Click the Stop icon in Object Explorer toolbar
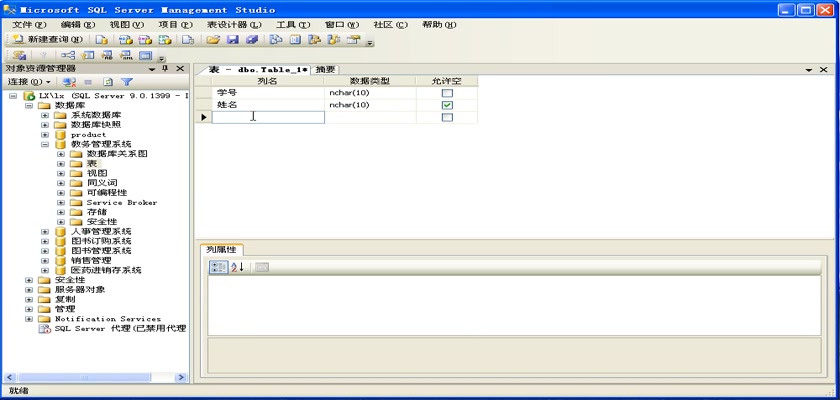The width and height of the screenshot is (840, 400). point(88,82)
